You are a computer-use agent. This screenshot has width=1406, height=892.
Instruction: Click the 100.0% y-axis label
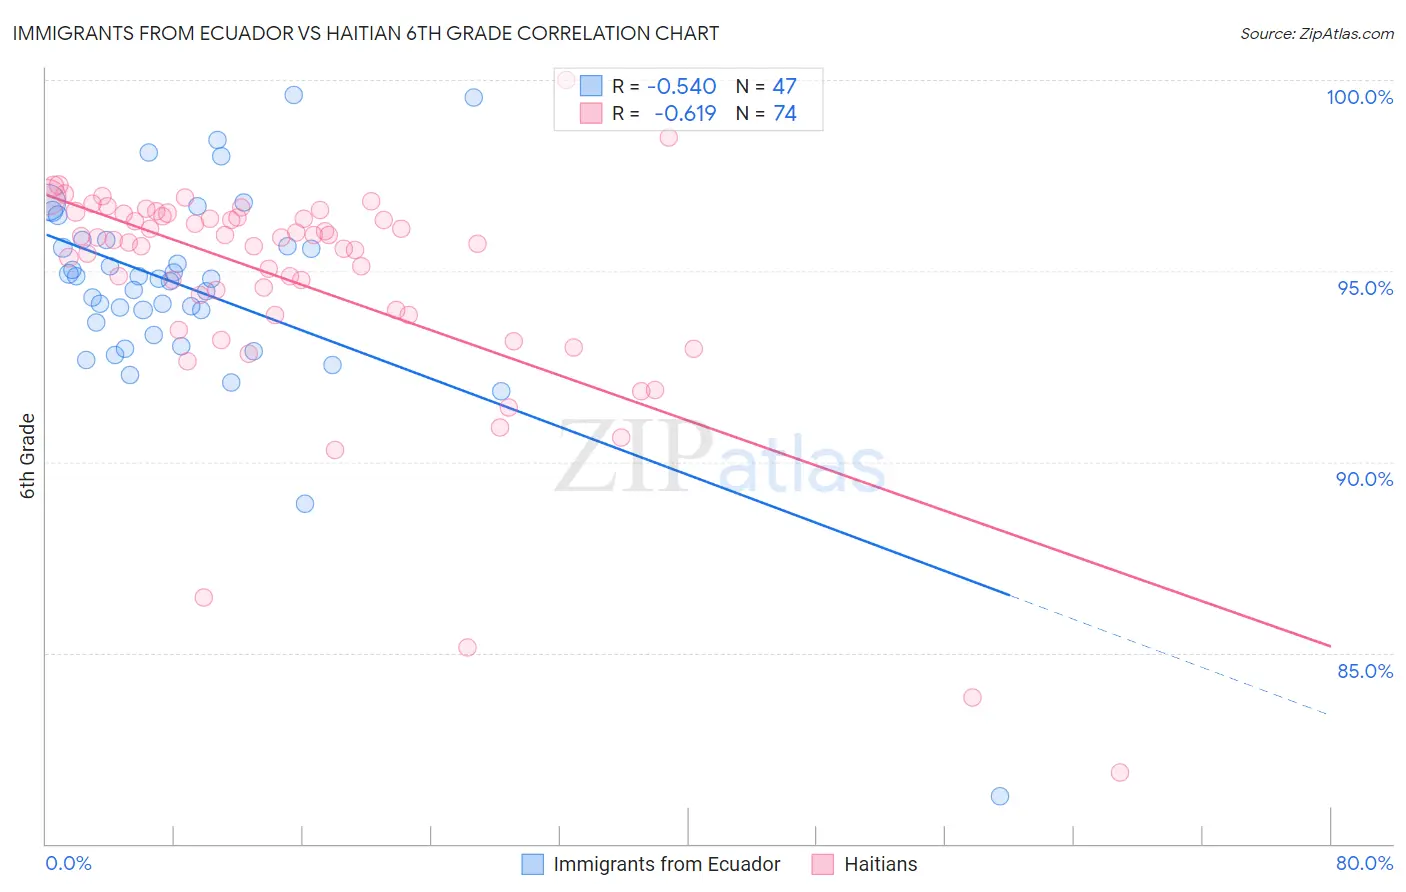1359,97
